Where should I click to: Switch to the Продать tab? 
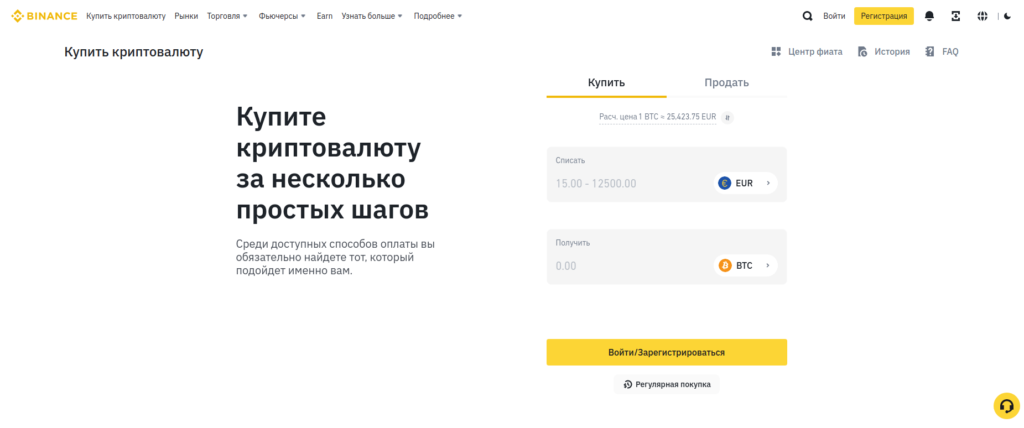pos(726,83)
